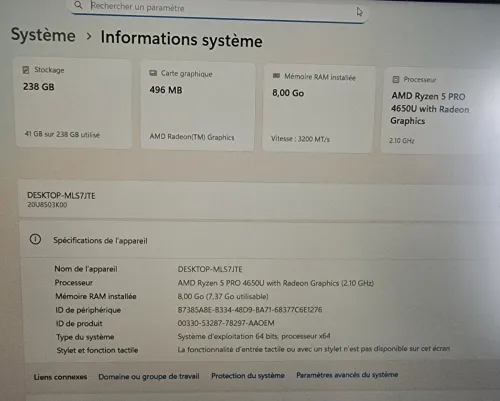This screenshot has height=401, width=500.
Task: Select the Processeur value in specifications list
Action: [x=276, y=283]
